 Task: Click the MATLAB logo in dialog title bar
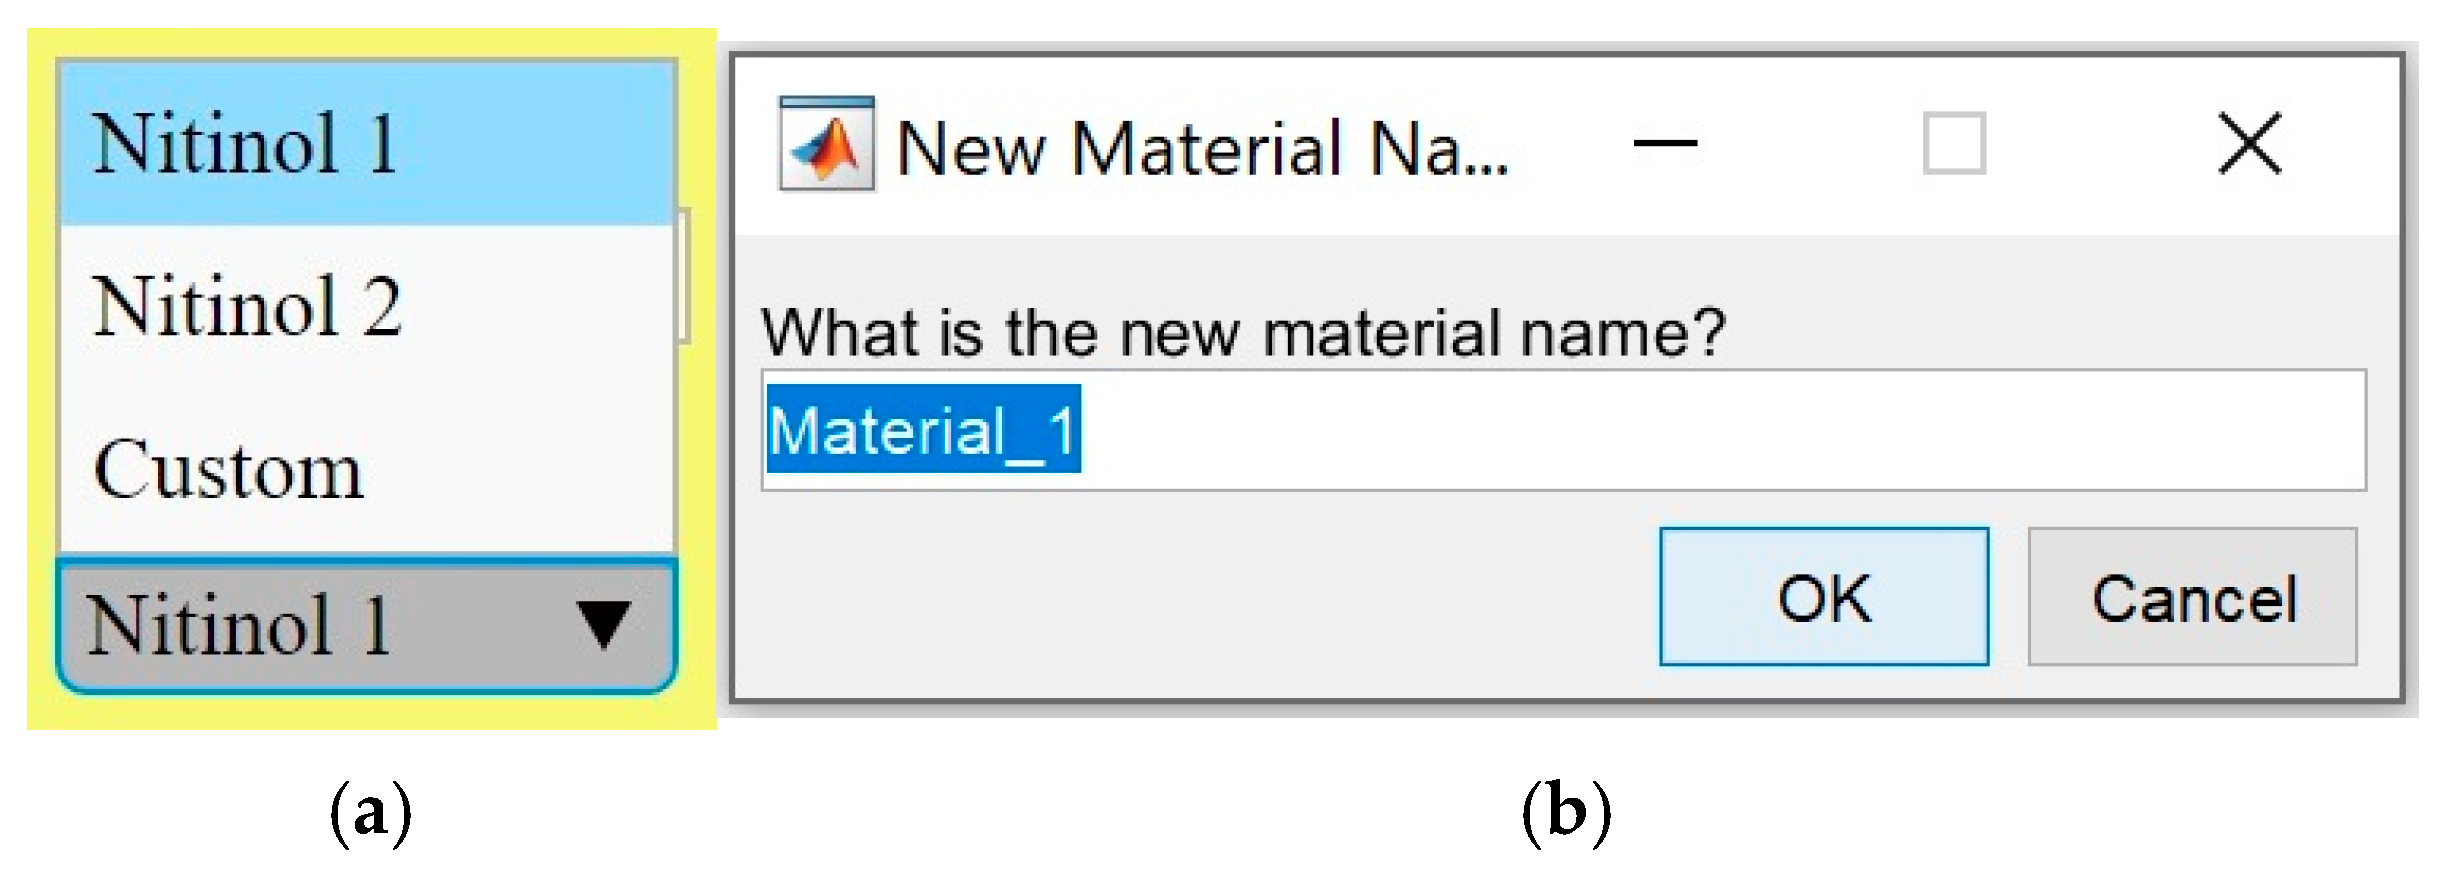click(x=827, y=144)
